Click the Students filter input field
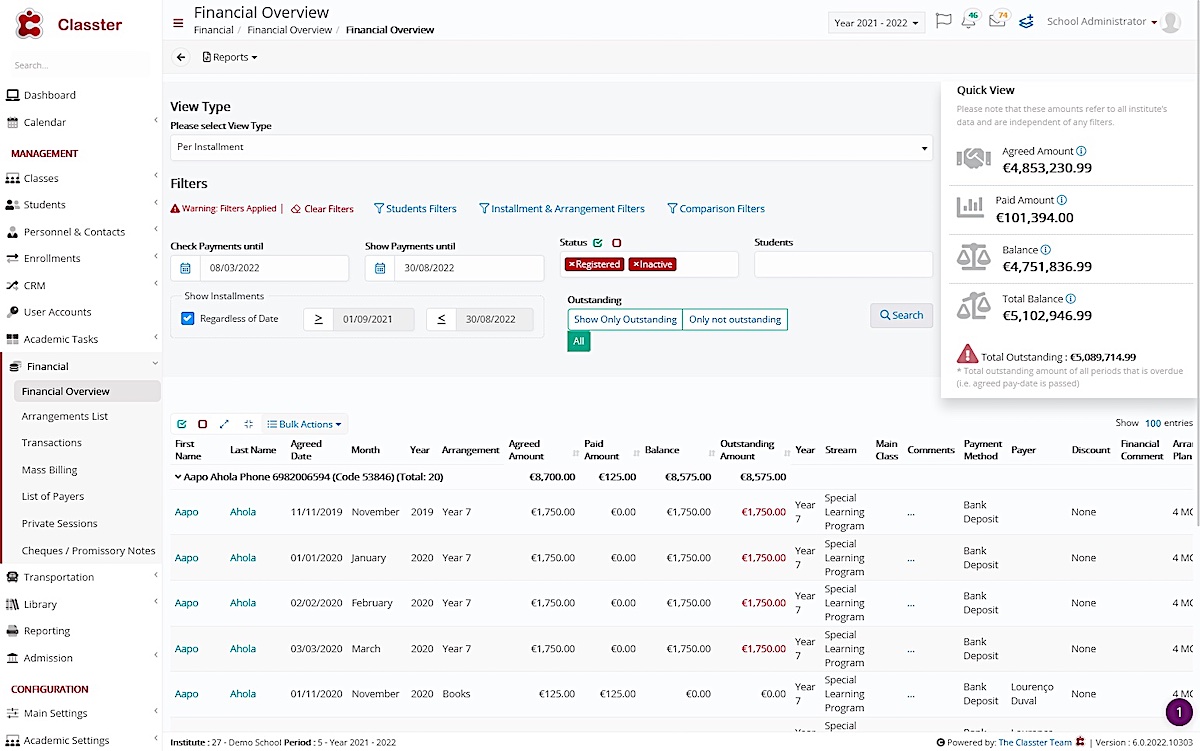The width and height of the screenshot is (1200, 751). 842,264
